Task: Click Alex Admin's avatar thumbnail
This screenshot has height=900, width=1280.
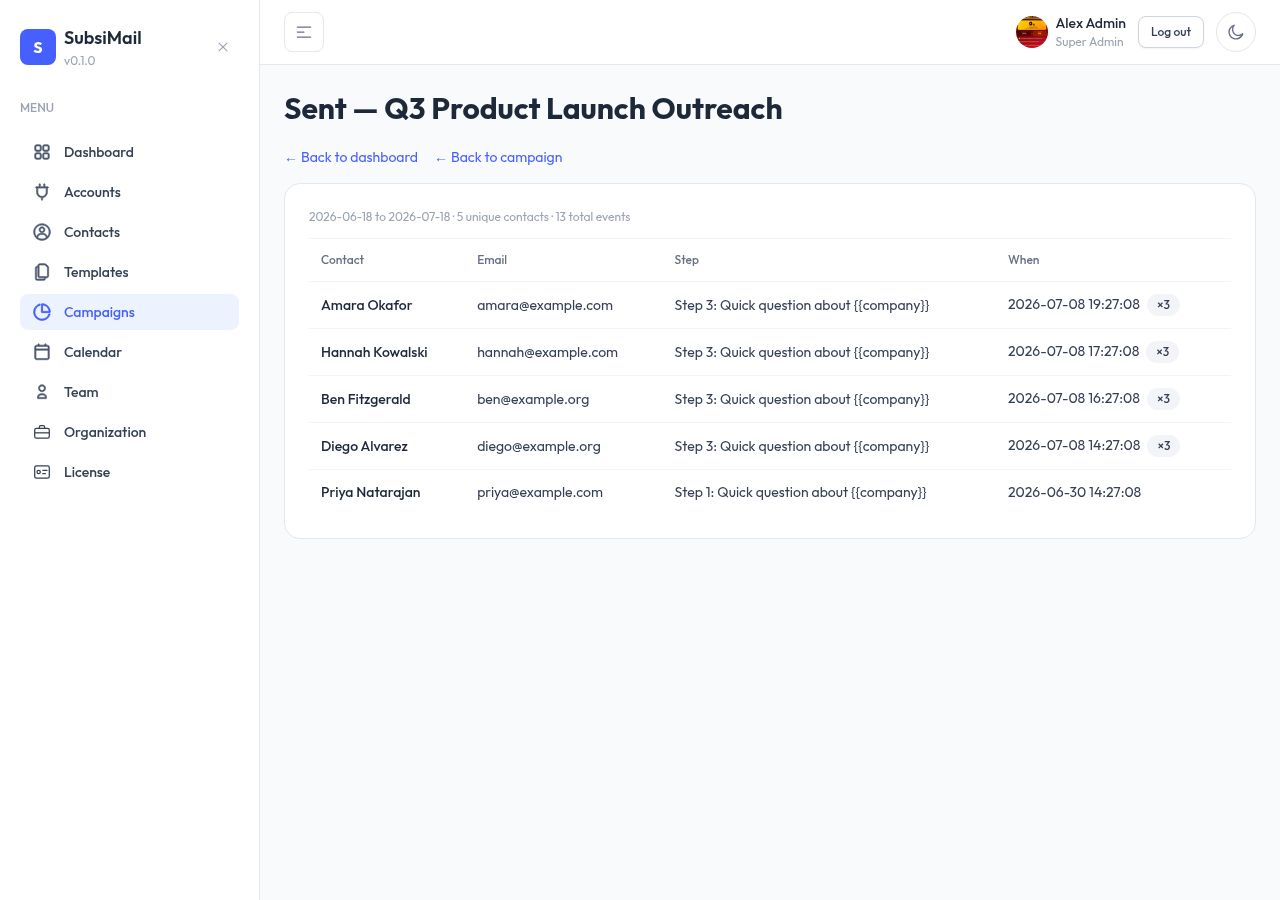Action: [x=1032, y=32]
